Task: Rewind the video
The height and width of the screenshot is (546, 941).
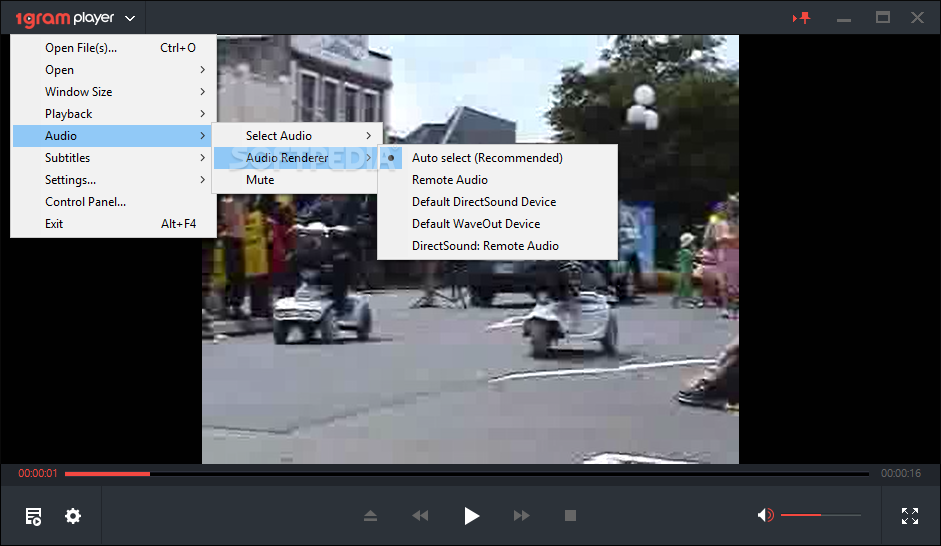Action: [x=420, y=515]
